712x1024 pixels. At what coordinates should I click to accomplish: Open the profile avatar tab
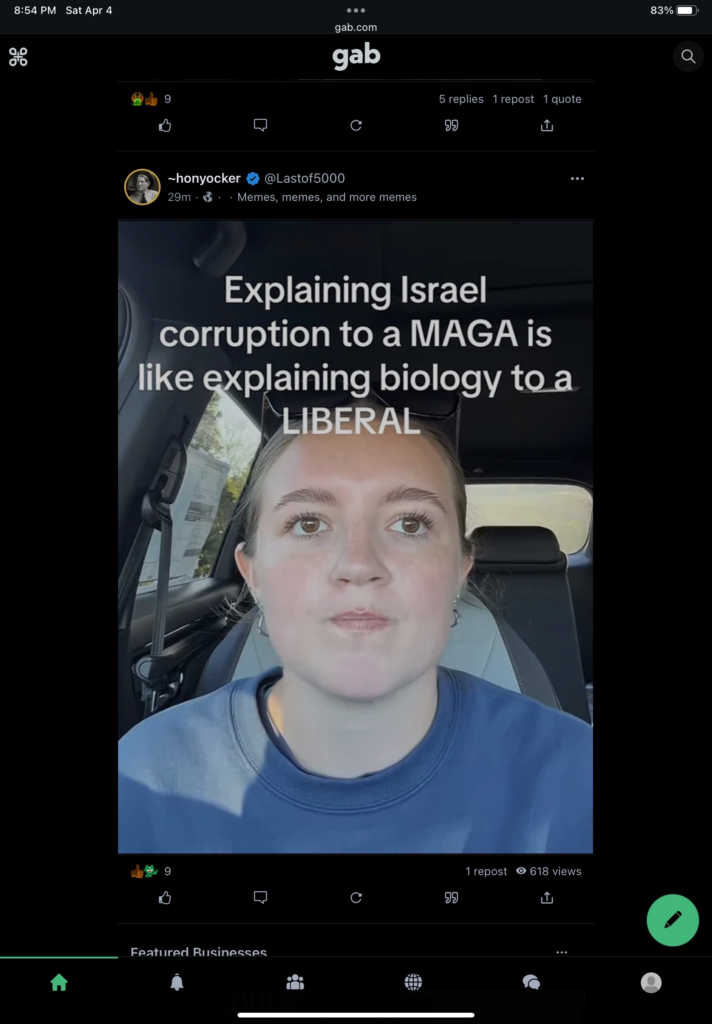coord(651,982)
